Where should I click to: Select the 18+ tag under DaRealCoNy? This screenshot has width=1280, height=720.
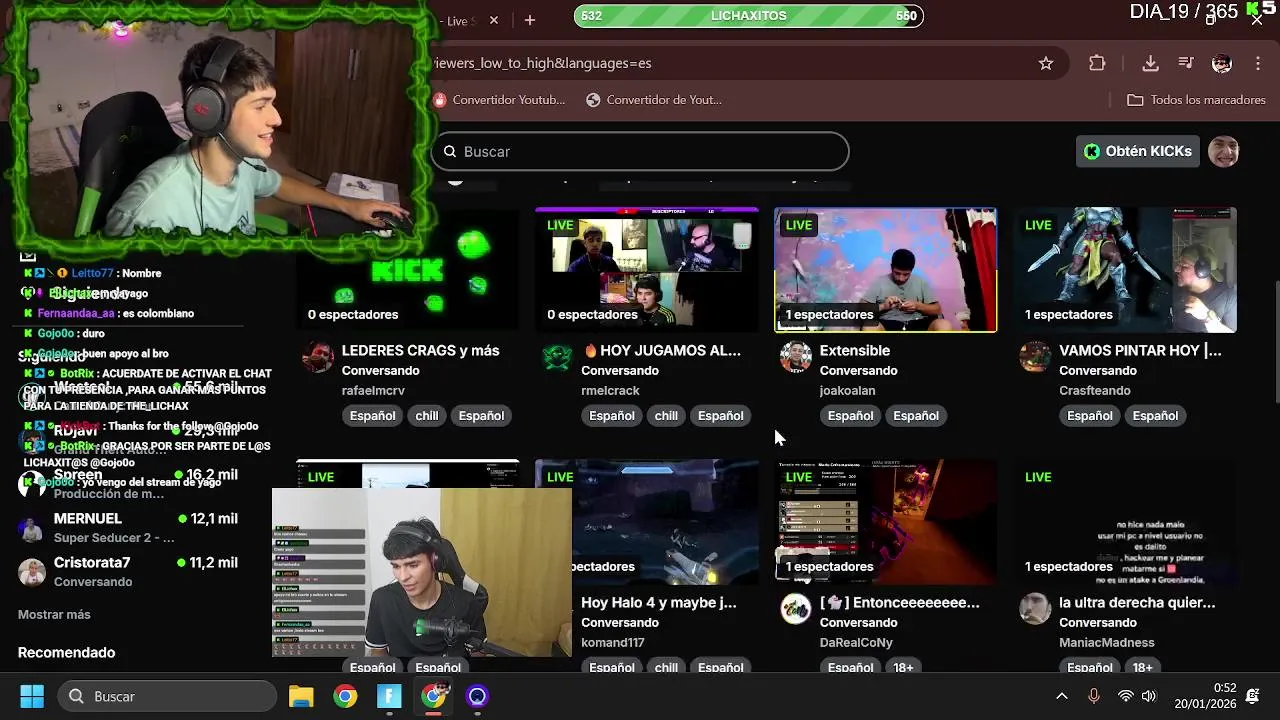(903, 667)
